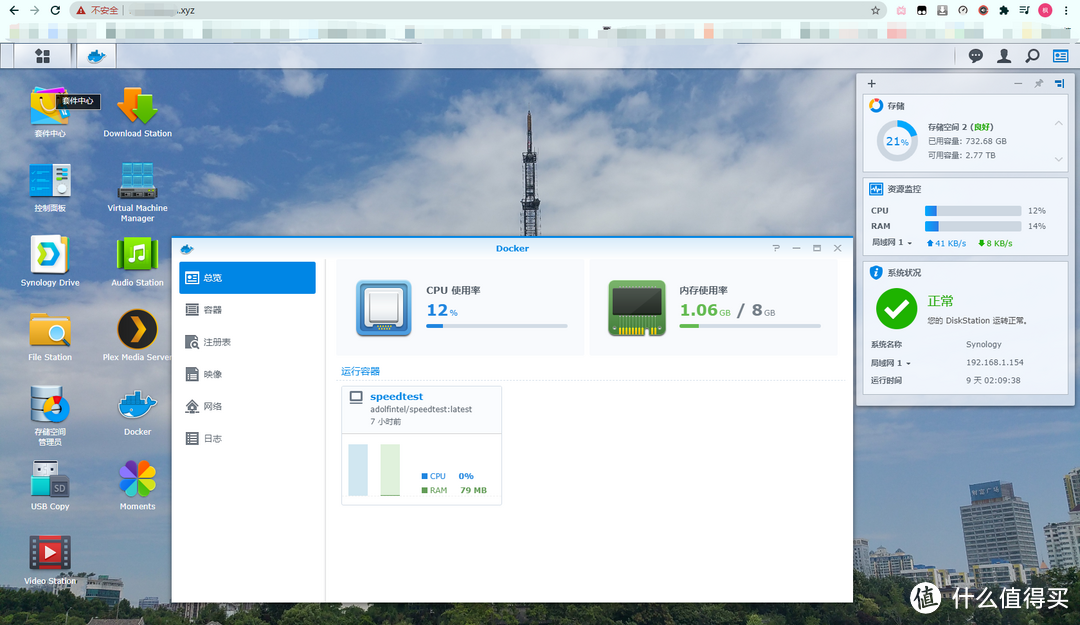Switch to the Container tab in Docker
Screen dimensions: 1080x625
tap(247, 309)
